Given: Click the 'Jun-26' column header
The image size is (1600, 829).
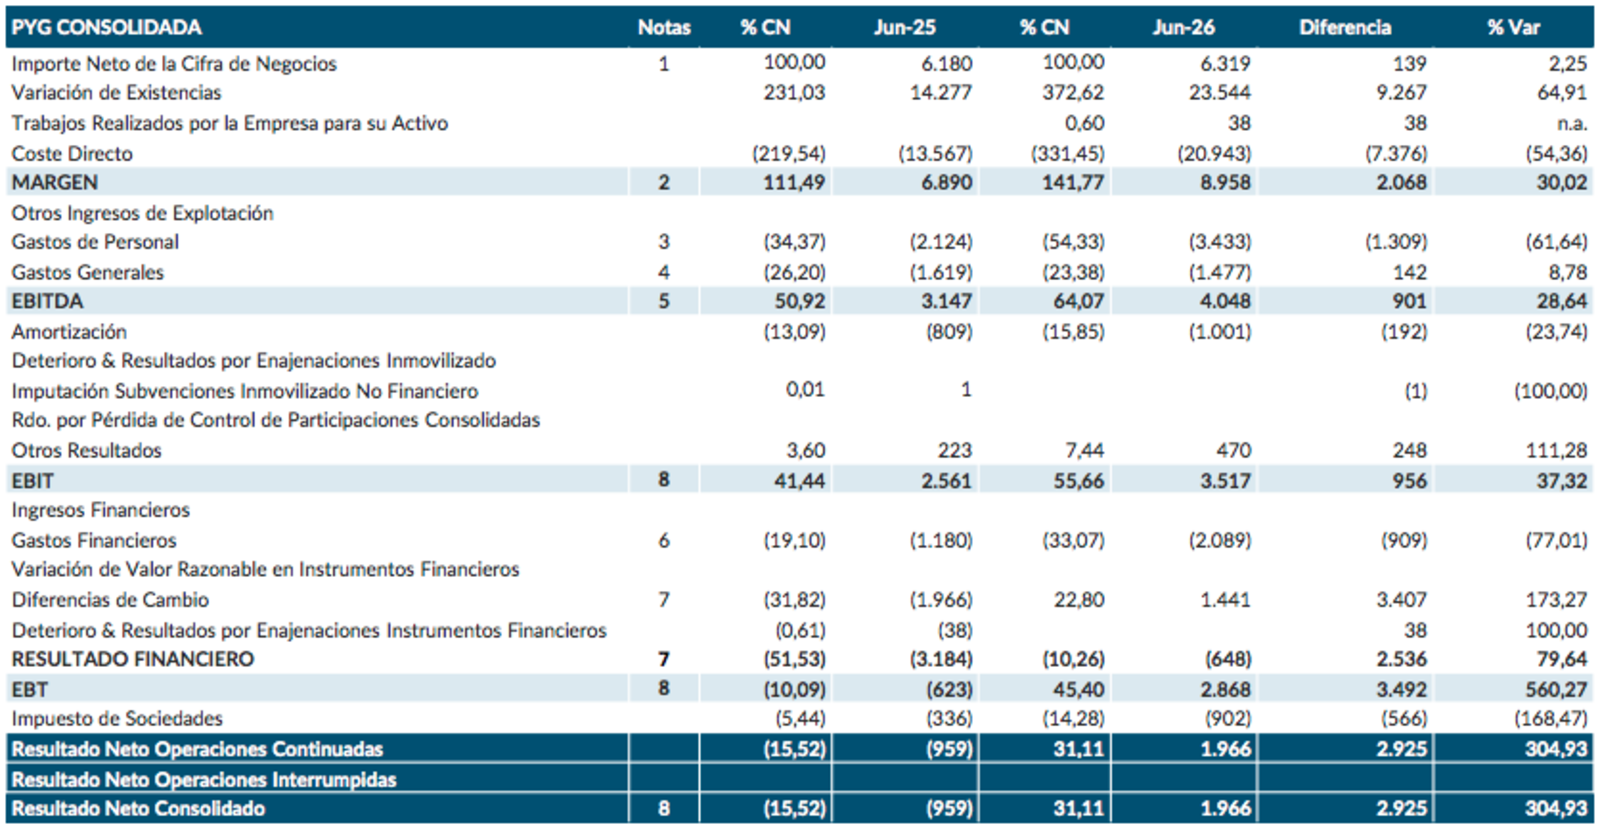Looking at the screenshot, I should tap(1184, 28).
